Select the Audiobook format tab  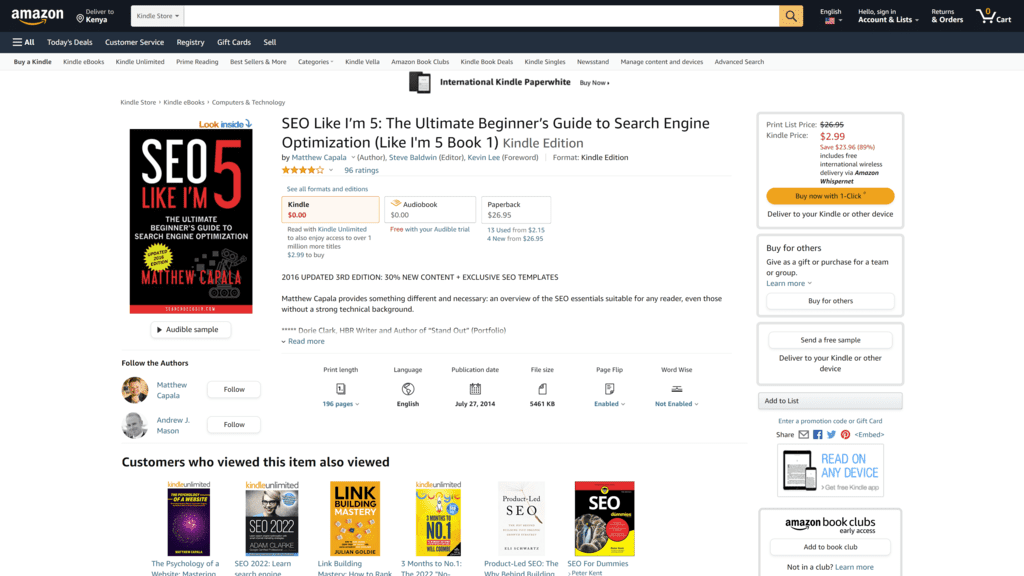(430, 210)
